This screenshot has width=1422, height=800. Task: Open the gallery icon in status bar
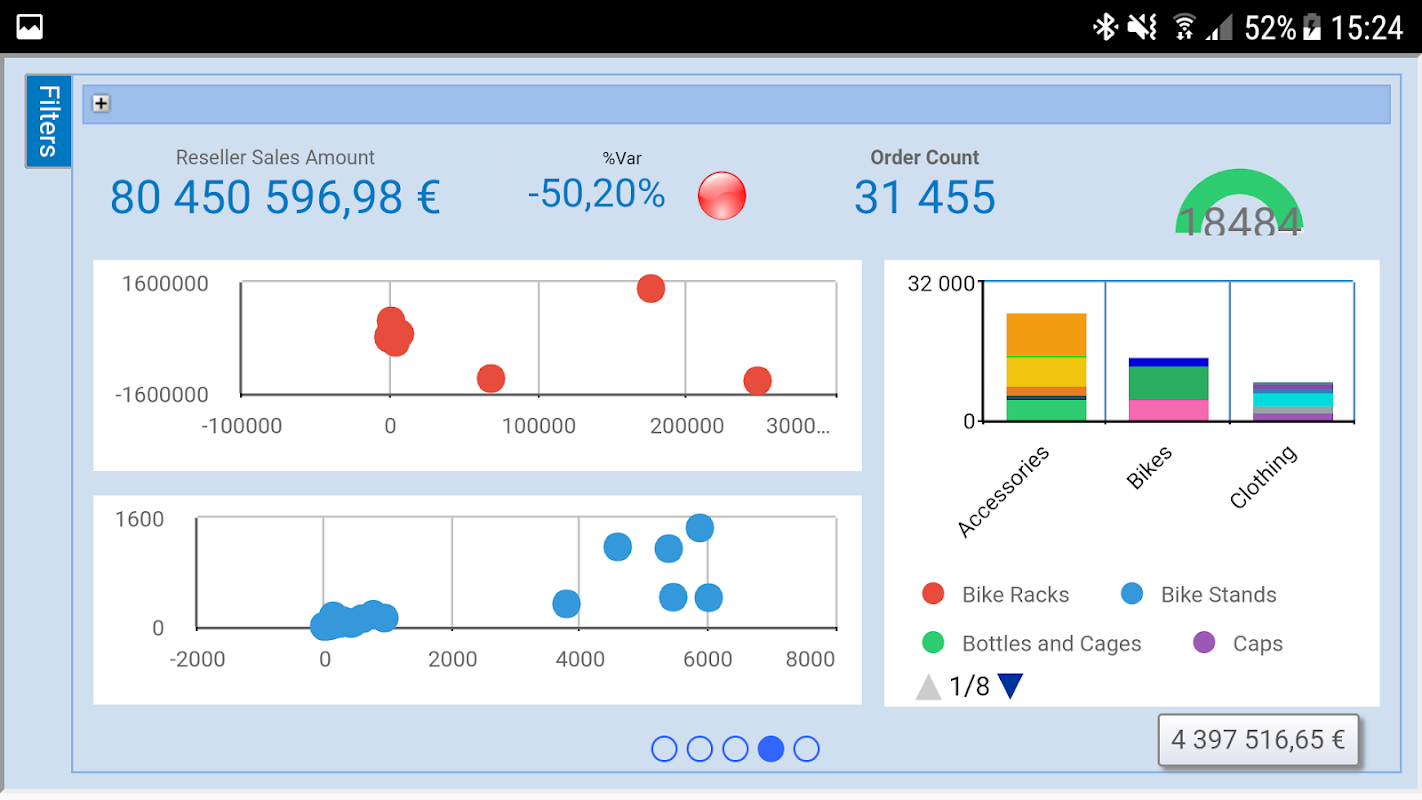click(30, 27)
